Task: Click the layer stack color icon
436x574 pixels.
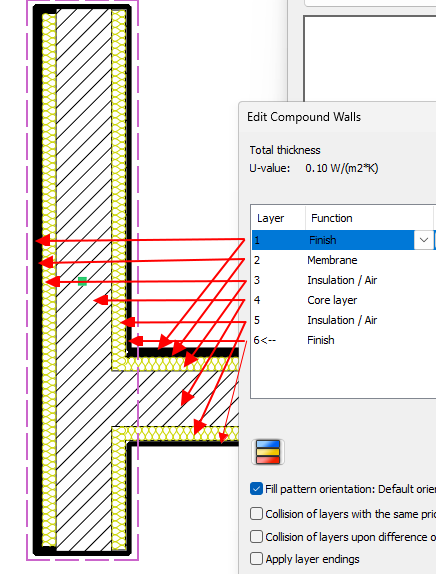Action: pos(268,452)
